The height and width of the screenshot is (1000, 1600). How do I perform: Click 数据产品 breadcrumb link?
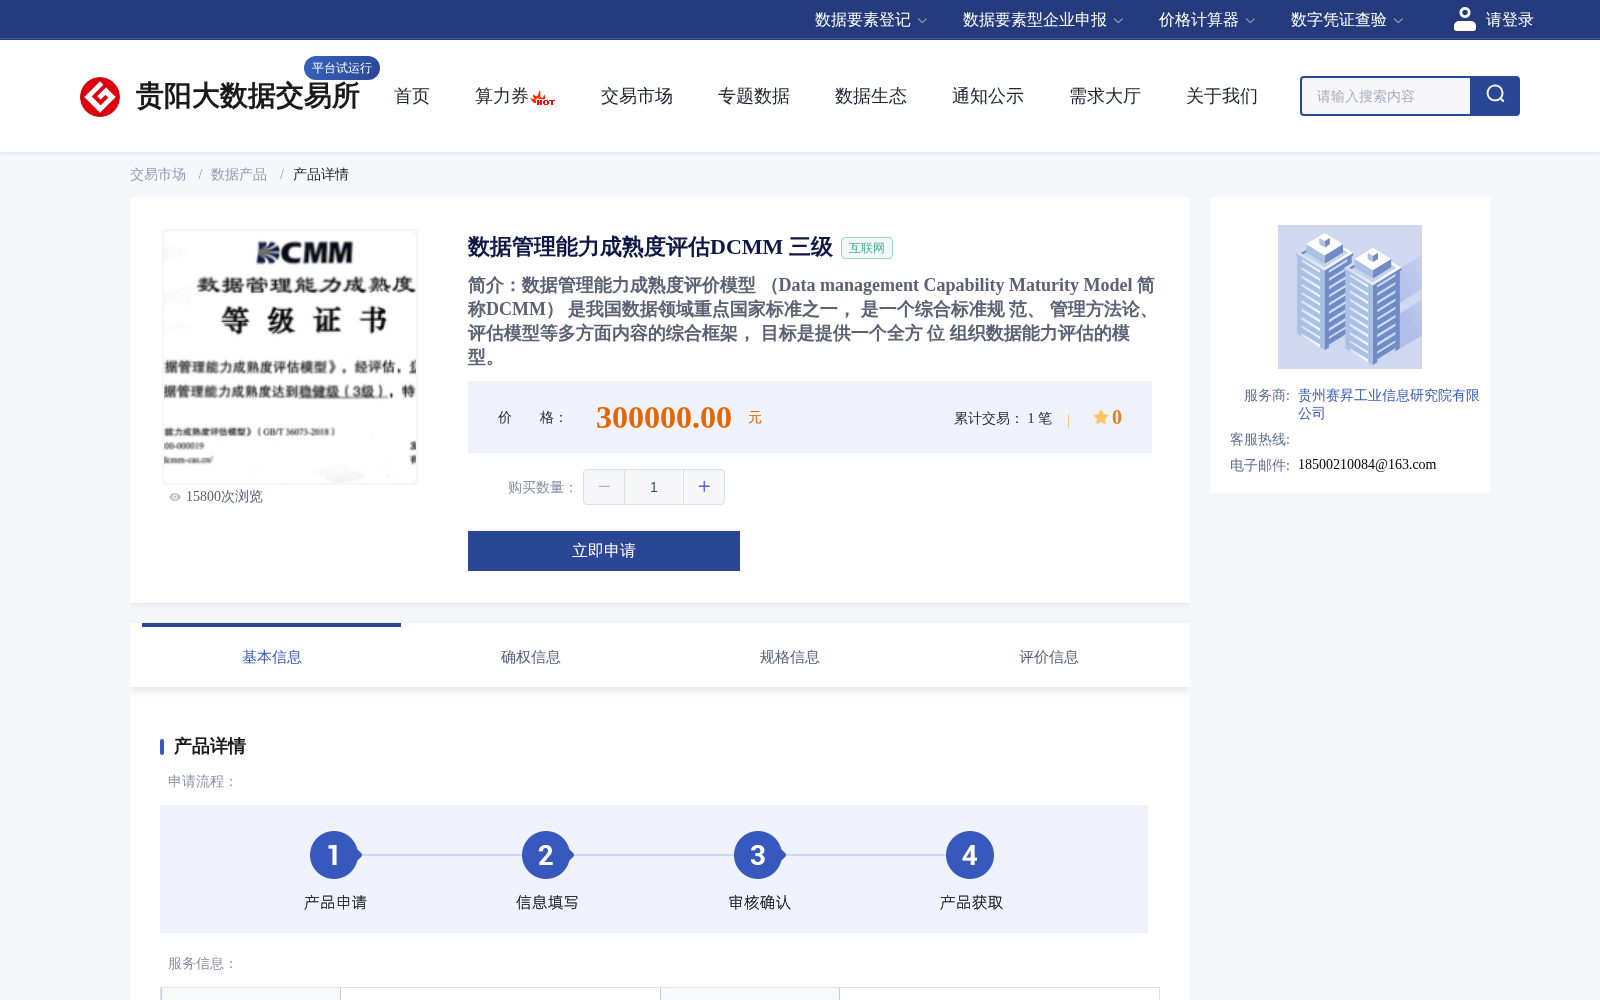(x=239, y=174)
